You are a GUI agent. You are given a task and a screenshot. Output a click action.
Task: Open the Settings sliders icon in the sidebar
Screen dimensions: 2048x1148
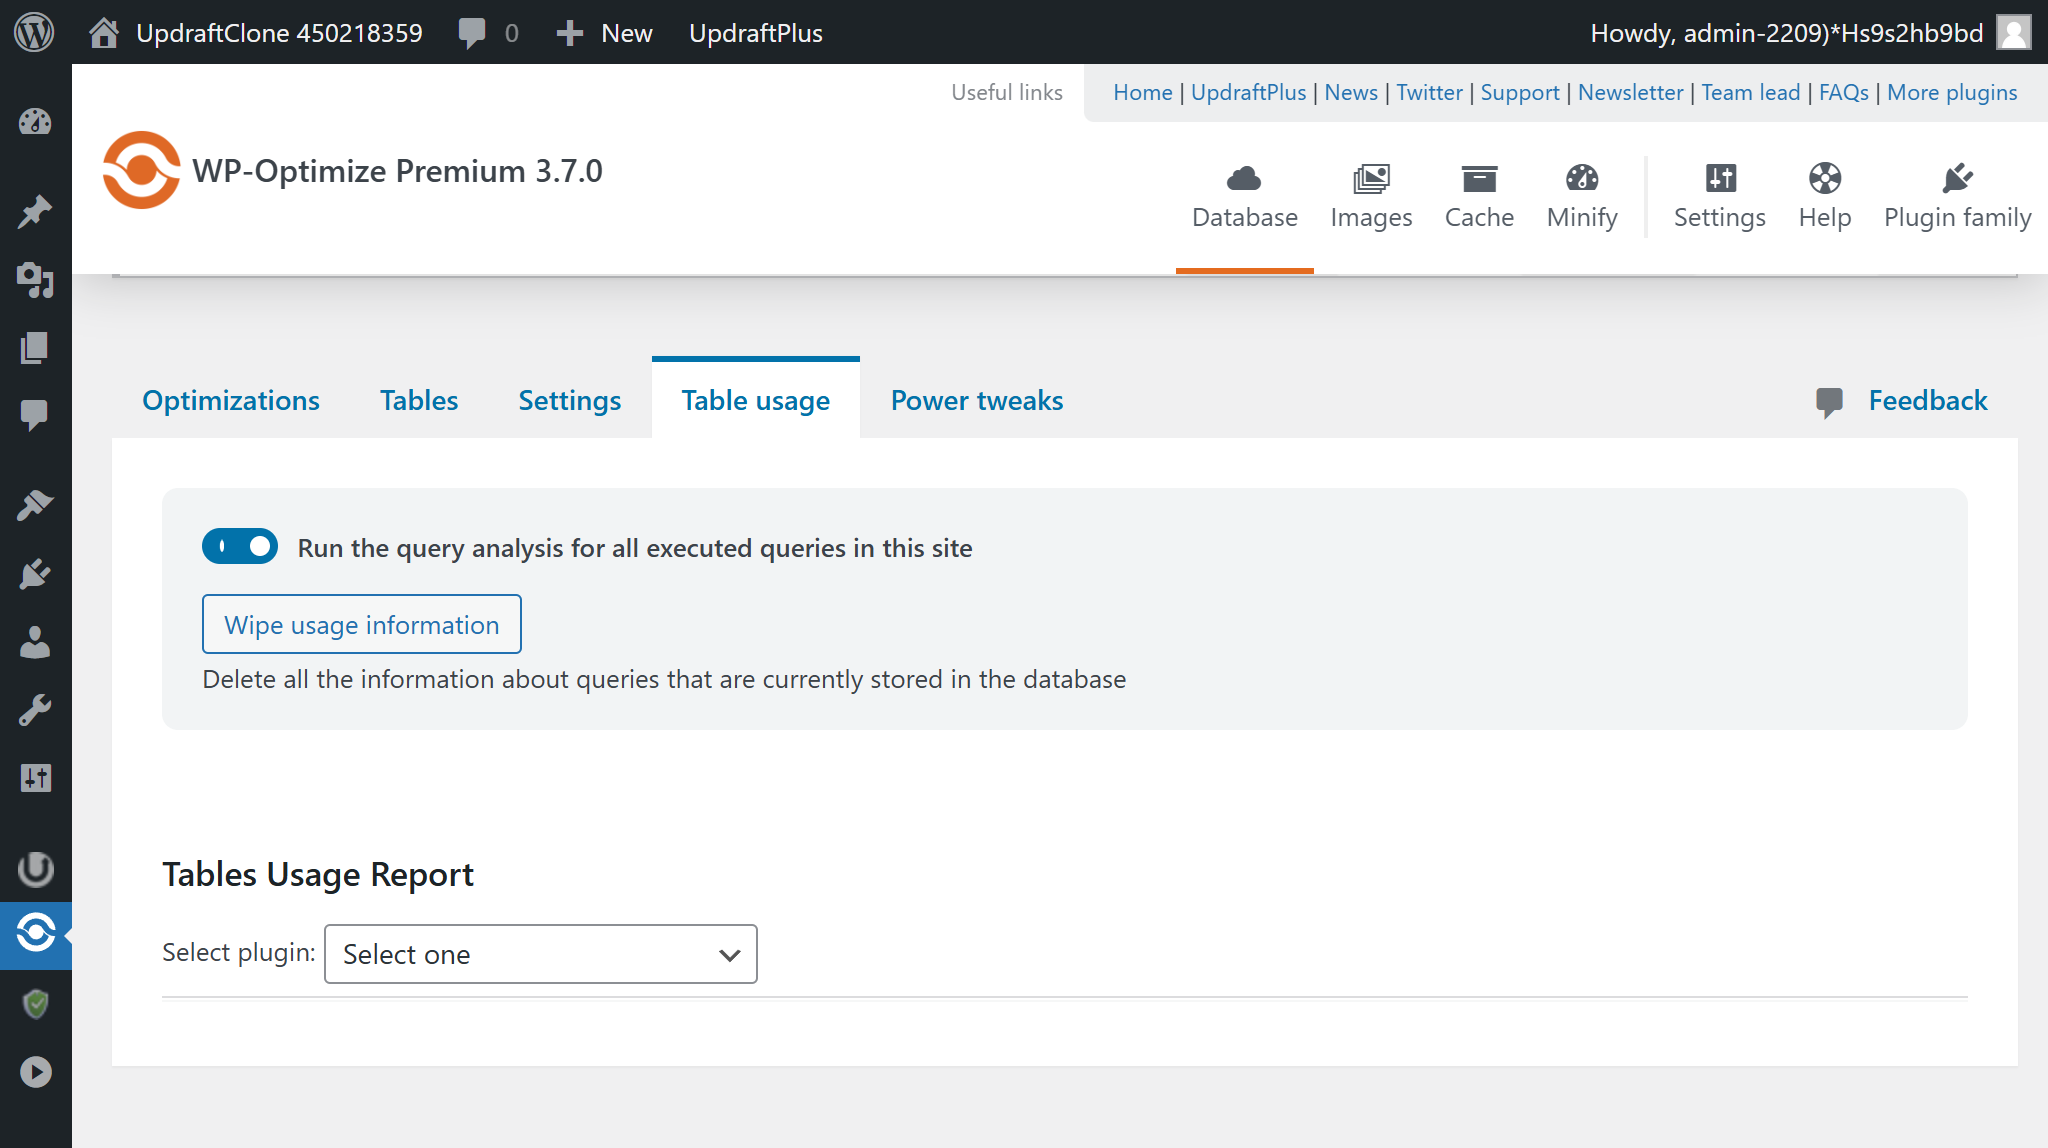click(x=35, y=778)
